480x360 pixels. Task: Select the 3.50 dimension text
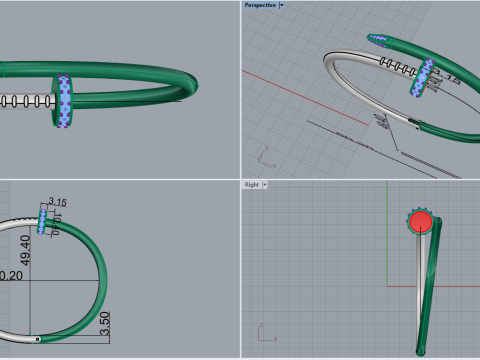click(105, 323)
